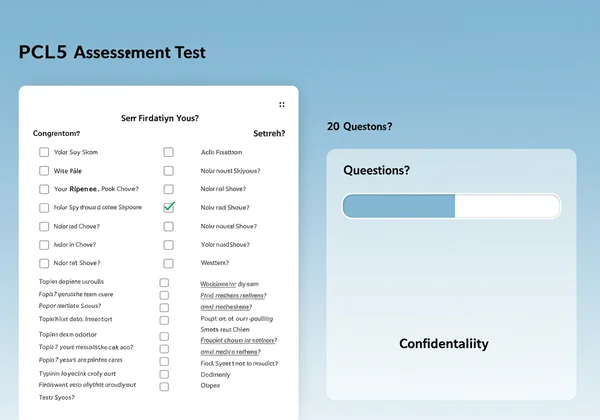The image size is (600, 420).
Task: Tick the checkbox beside 'Dodmenly'
Action: (164, 373)
